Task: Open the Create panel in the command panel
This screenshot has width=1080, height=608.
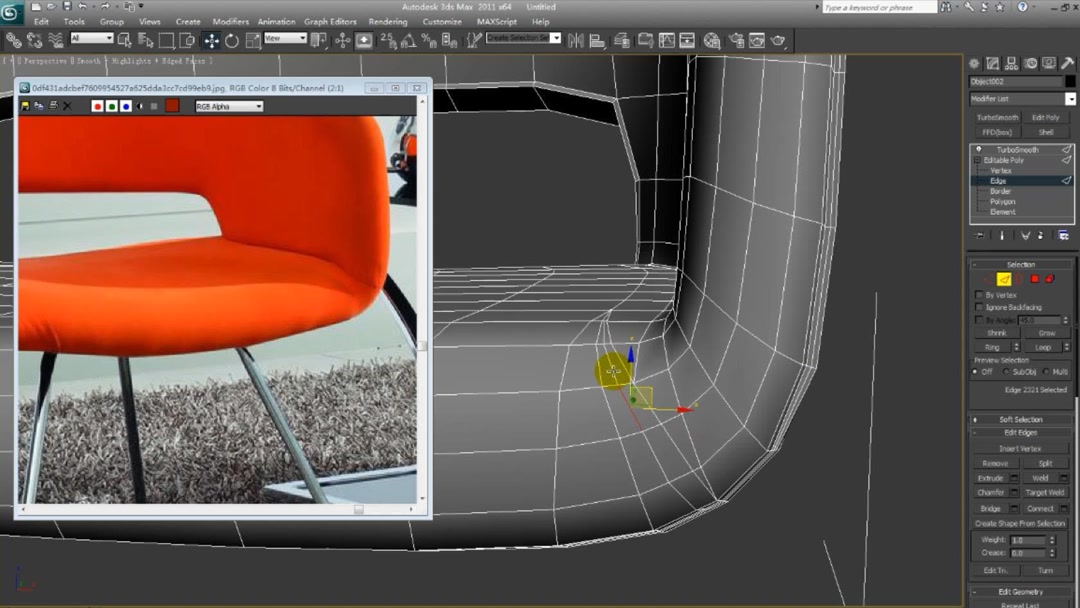Action: 973,62
